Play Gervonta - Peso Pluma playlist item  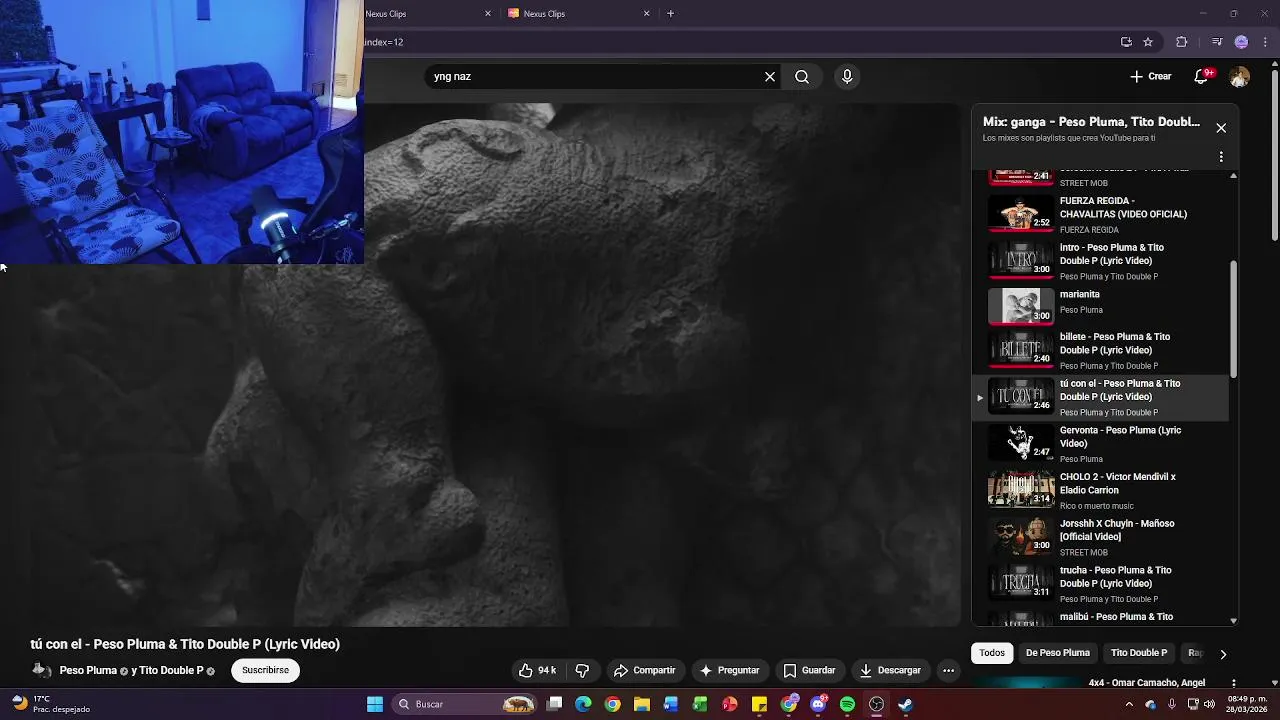(1100, 444)
